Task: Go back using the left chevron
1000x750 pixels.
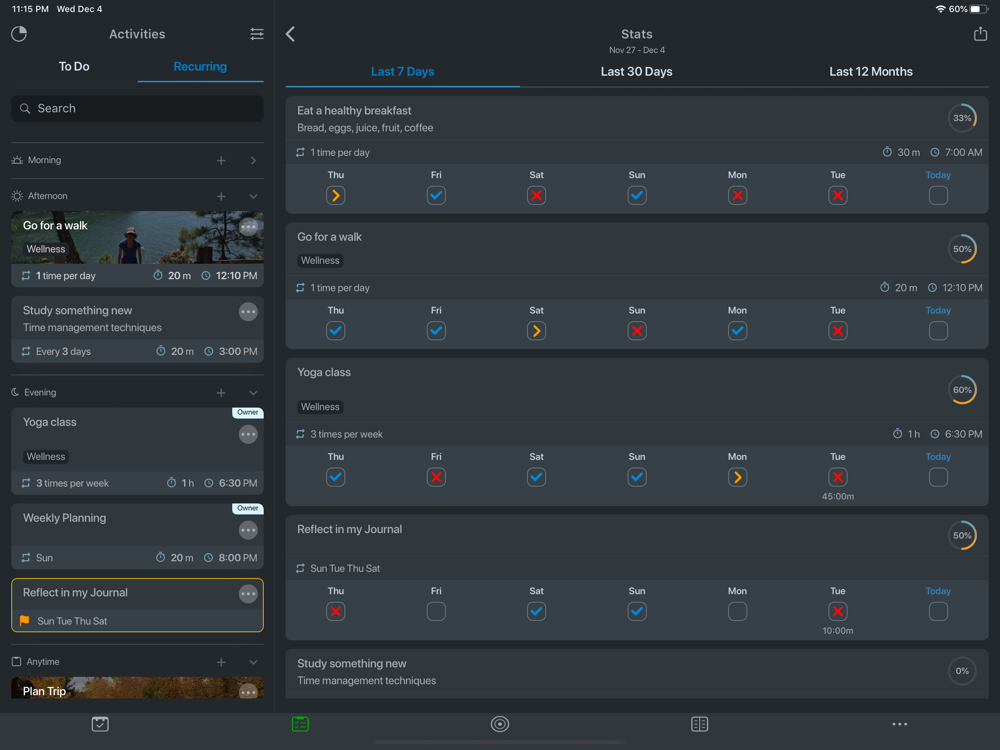Action: point(291,34)
